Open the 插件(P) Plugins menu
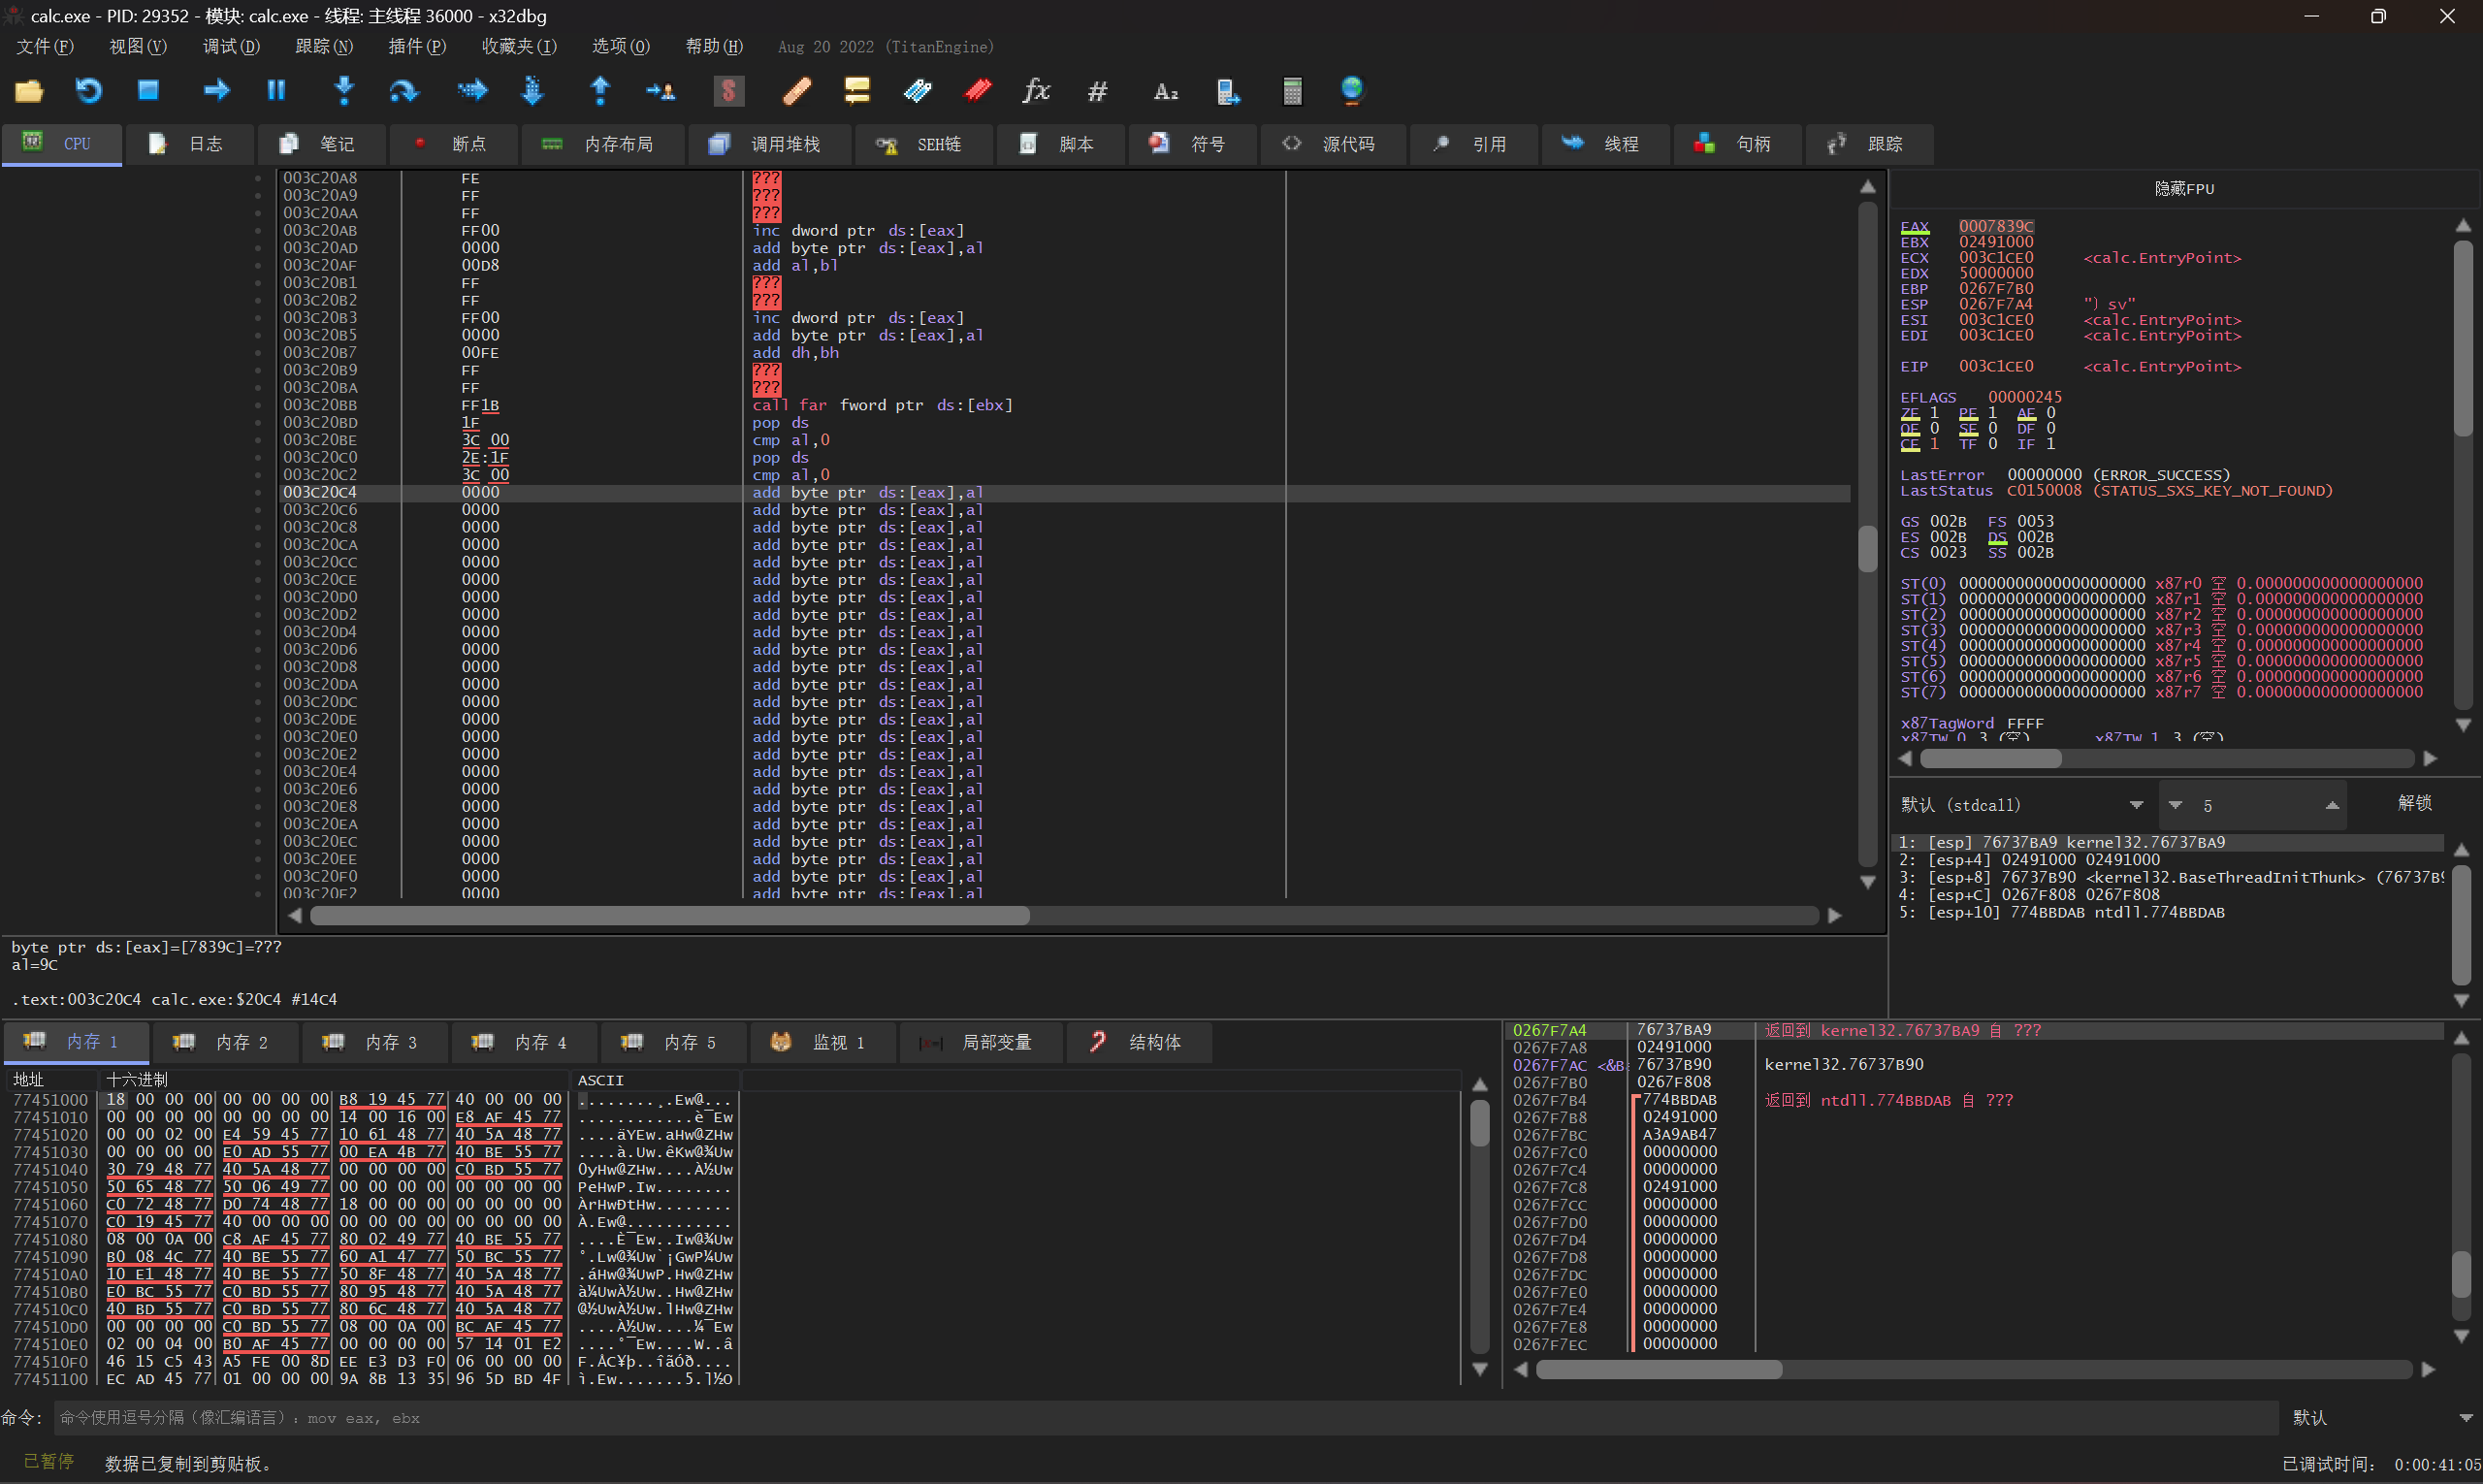 [417, 47]
